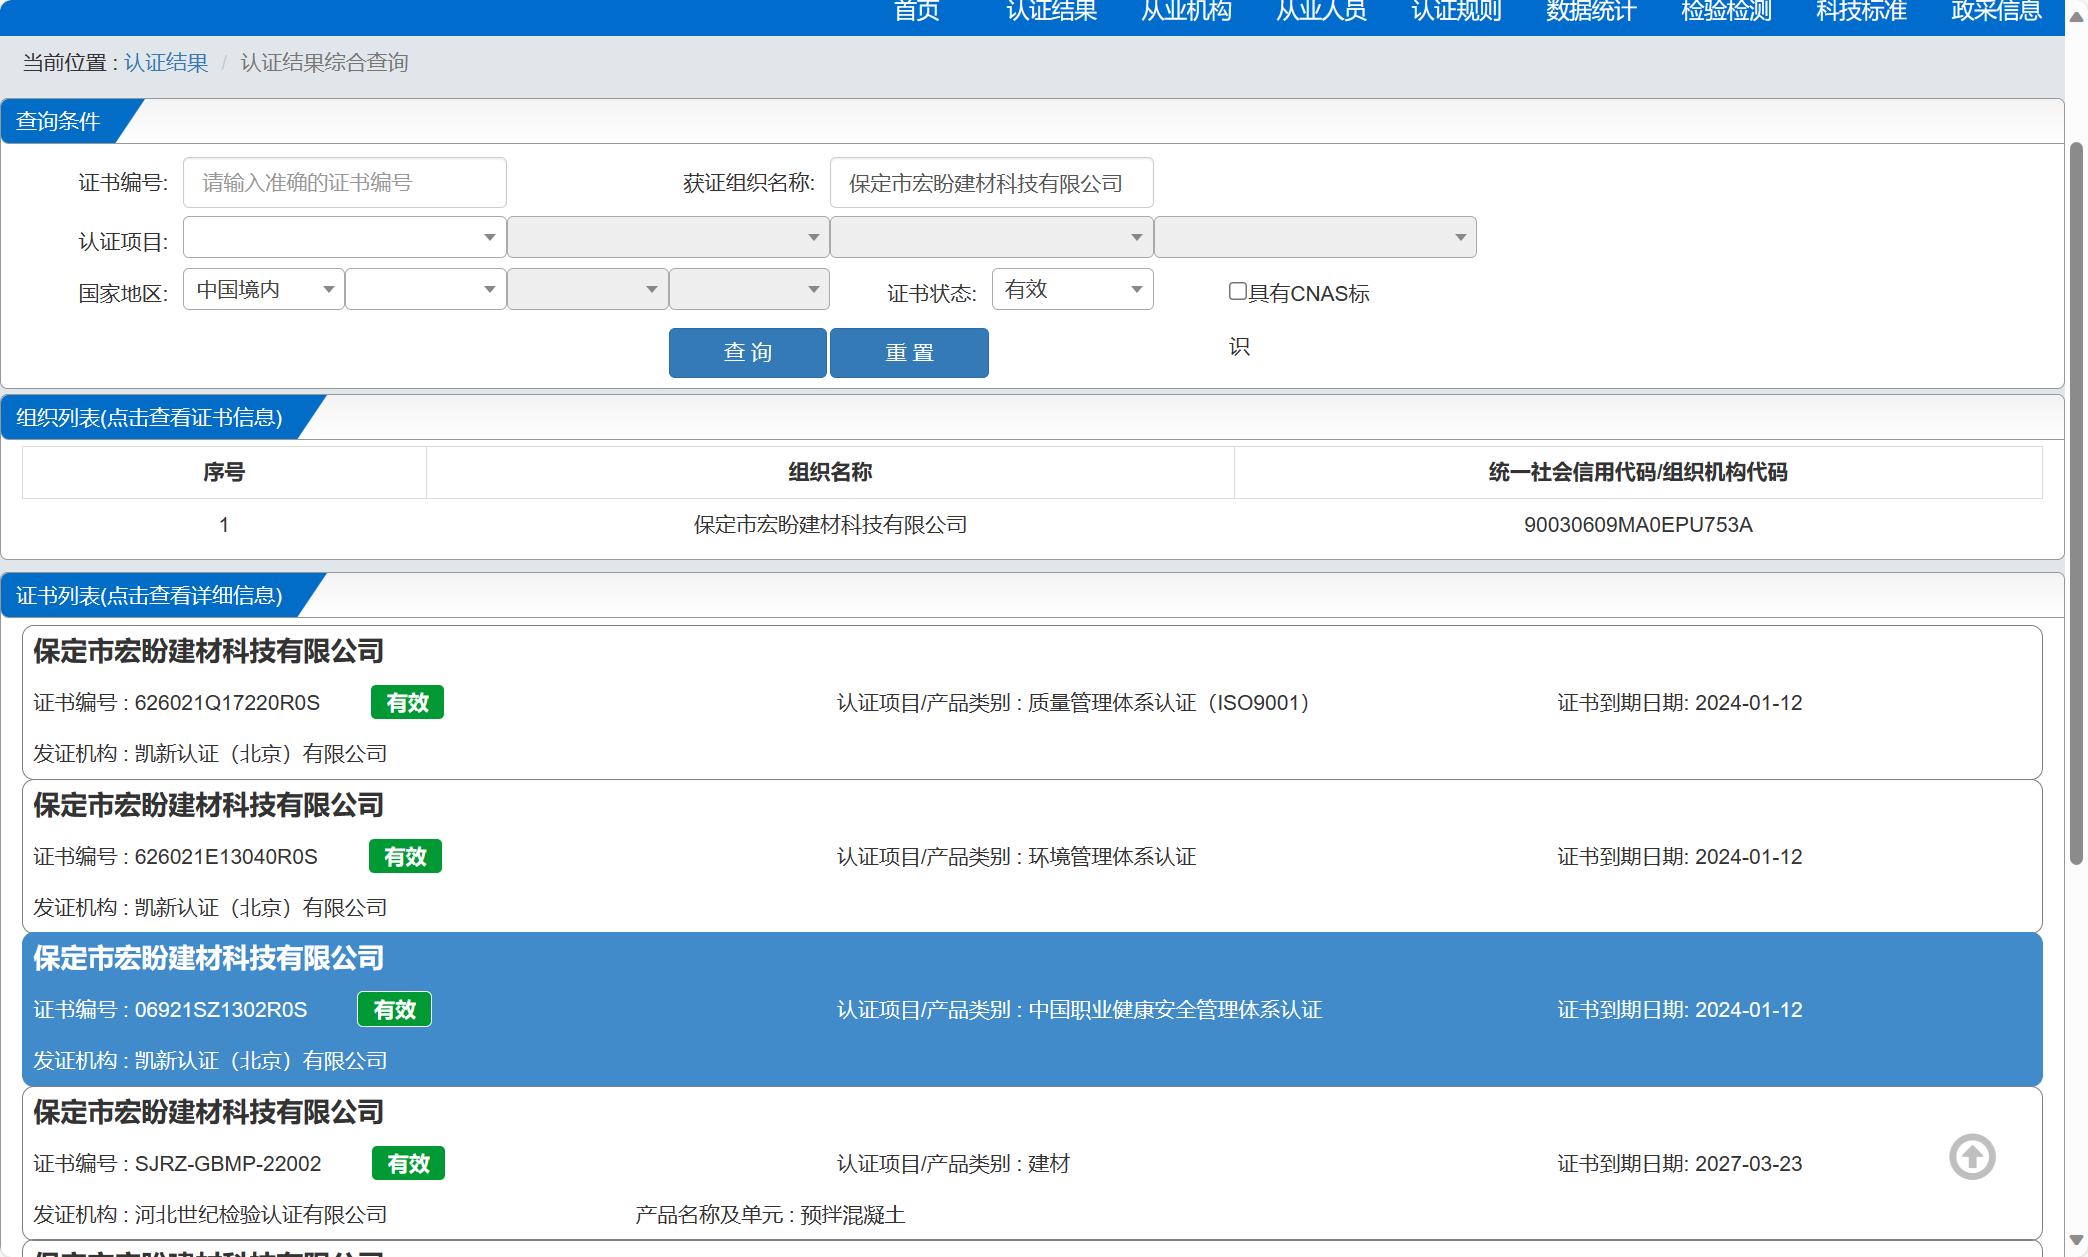Click the vertical page scrollbar thumb
The width and height of the screenshot is (2088, 1257).
pyautogui.click(x=2076, y=503)
